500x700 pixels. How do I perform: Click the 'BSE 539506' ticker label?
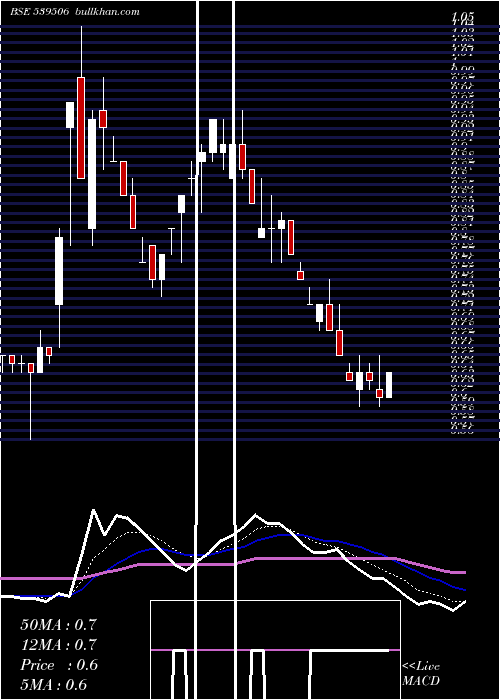[x=40, y=12]
